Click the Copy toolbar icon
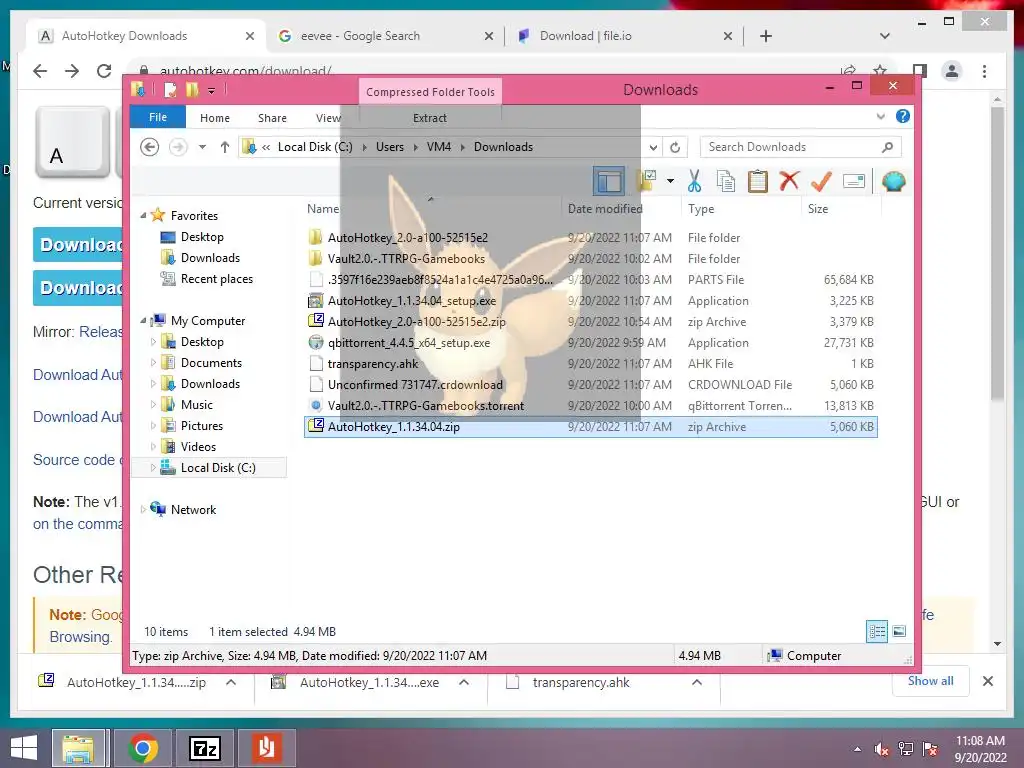This screenshot has height=768, width=1024. coord(726,181)
